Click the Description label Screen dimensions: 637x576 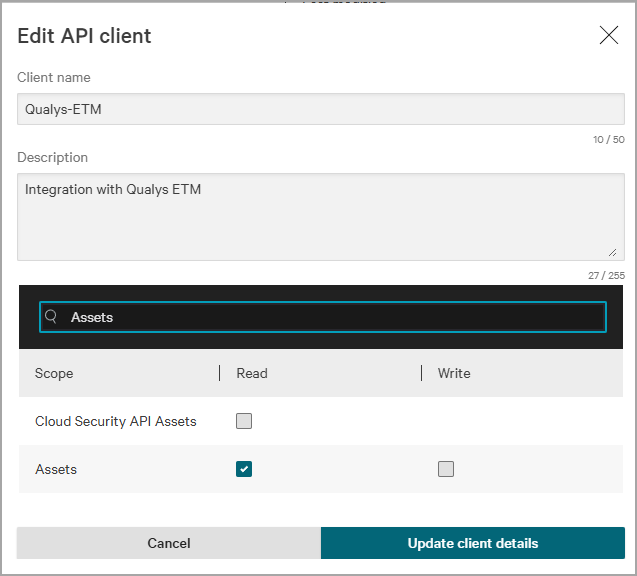coord(53,157)
